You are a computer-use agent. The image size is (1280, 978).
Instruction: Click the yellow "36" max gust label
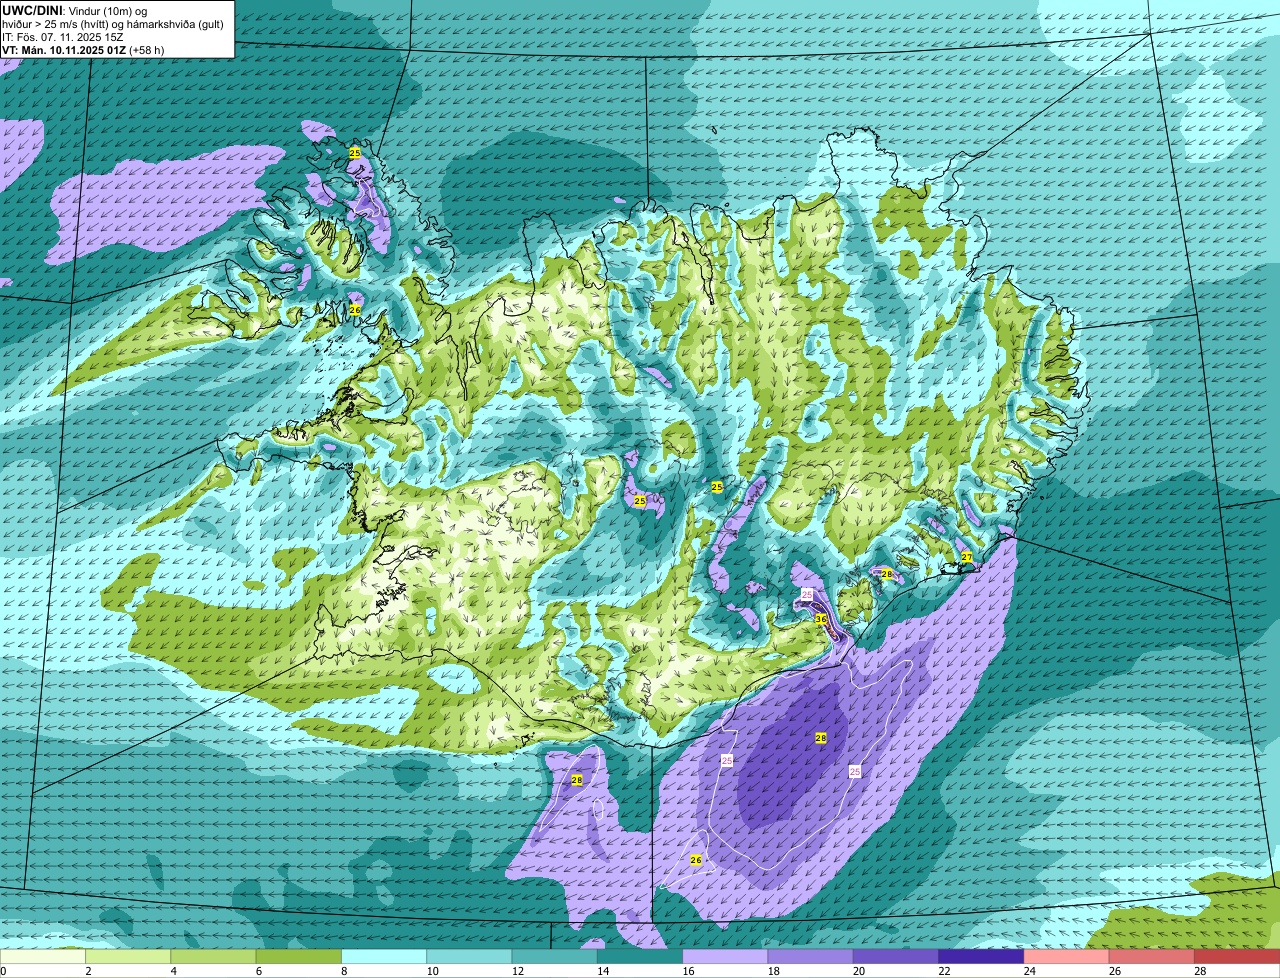(821, 619)
